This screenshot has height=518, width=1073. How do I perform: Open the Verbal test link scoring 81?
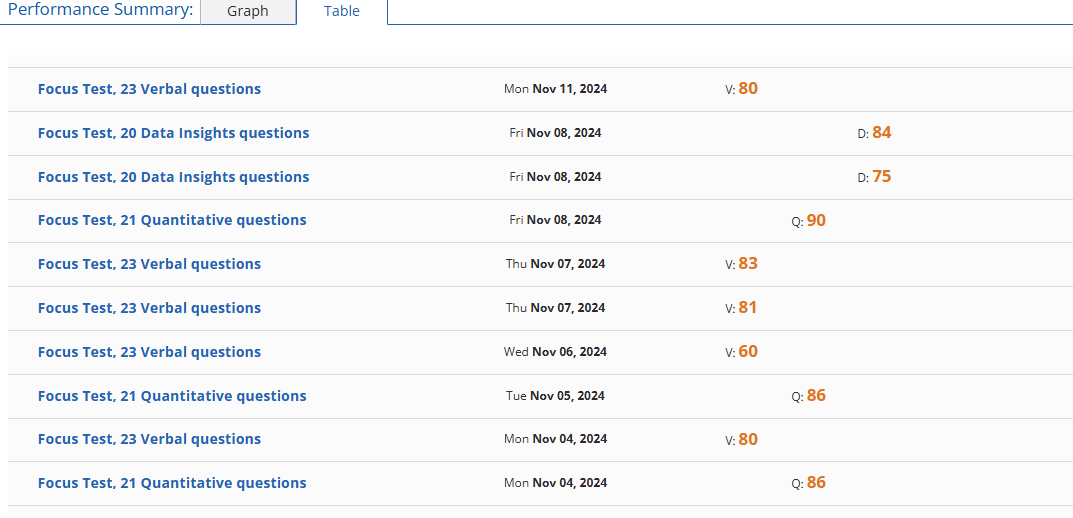pyautogui.click(x=149, y=308)
